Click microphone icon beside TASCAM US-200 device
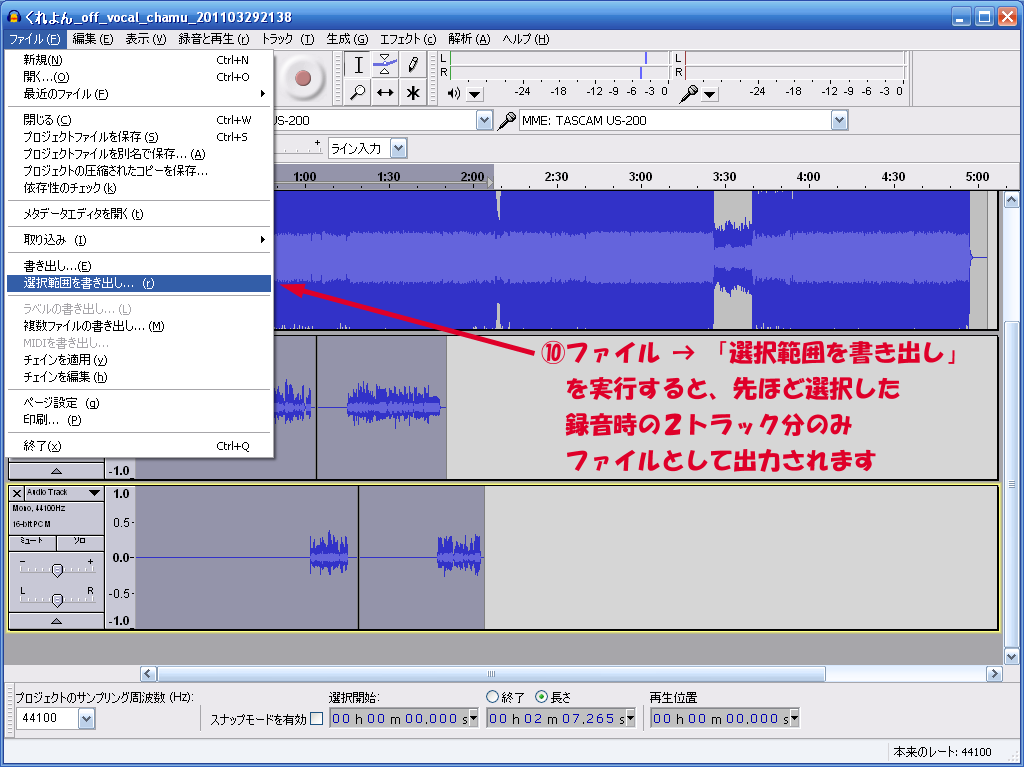 (x=506, y=120)
